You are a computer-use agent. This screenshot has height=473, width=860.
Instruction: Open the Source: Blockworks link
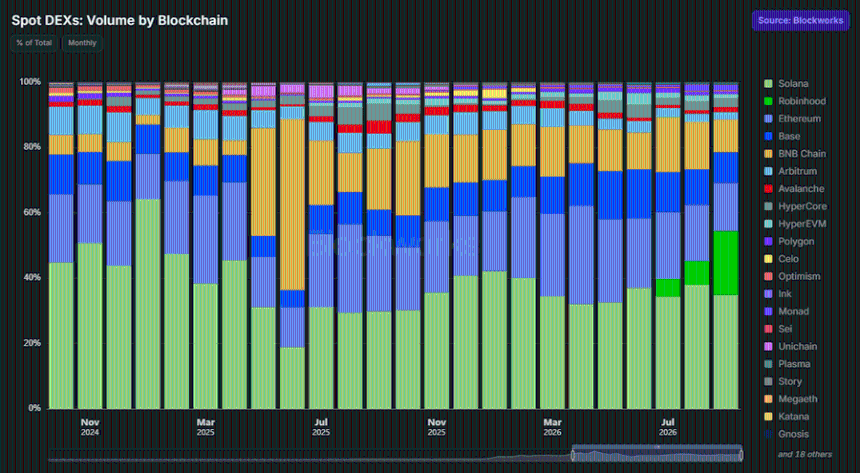(800, 20)
